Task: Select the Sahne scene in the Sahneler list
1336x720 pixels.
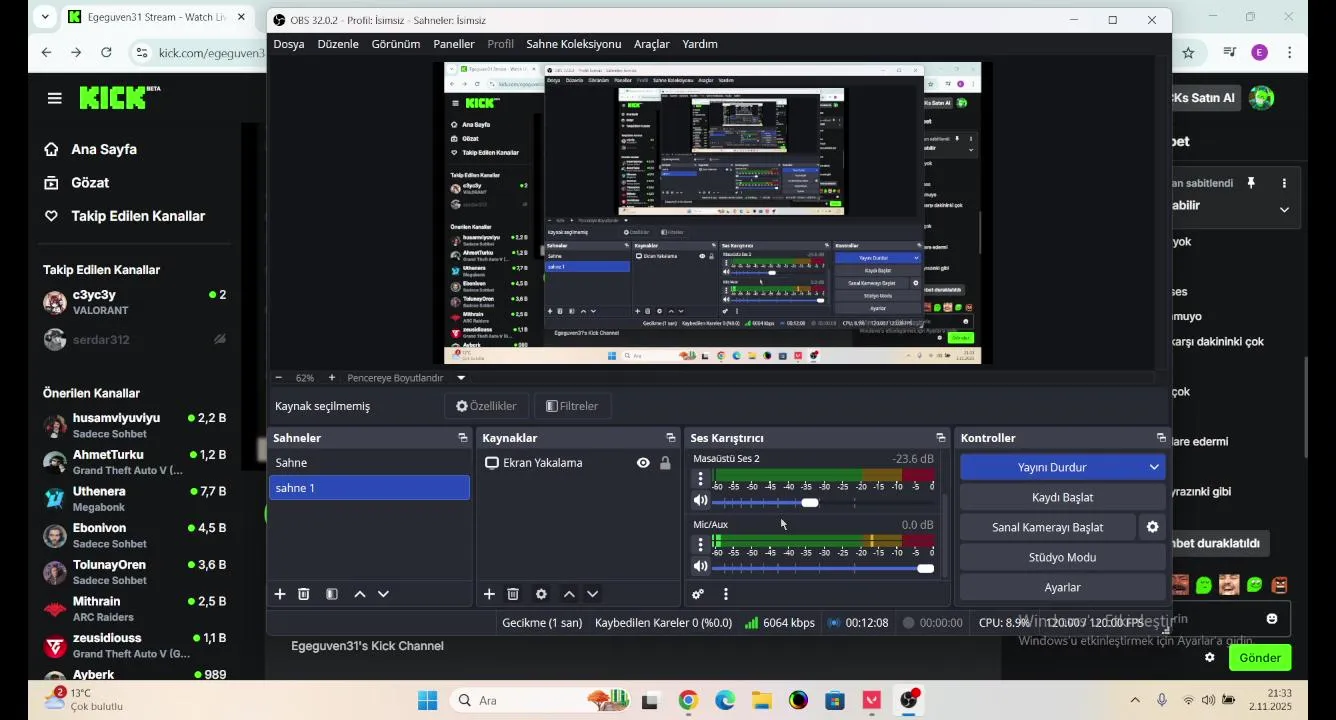Action: [x=369, y=463]
